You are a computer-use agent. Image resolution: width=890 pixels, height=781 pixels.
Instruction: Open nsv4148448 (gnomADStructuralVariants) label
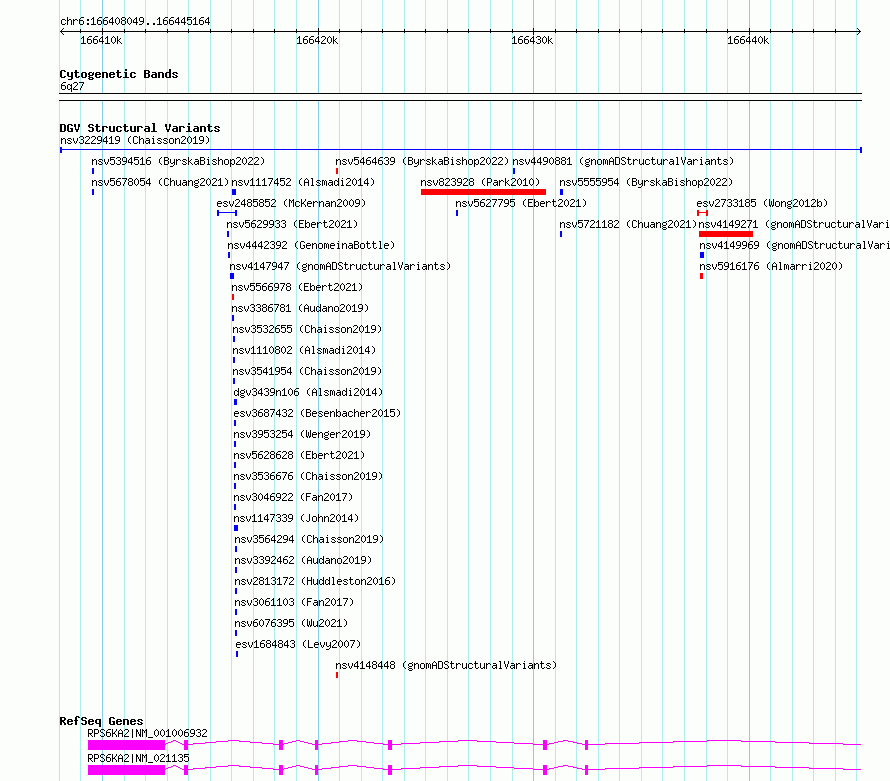(446, 665)
